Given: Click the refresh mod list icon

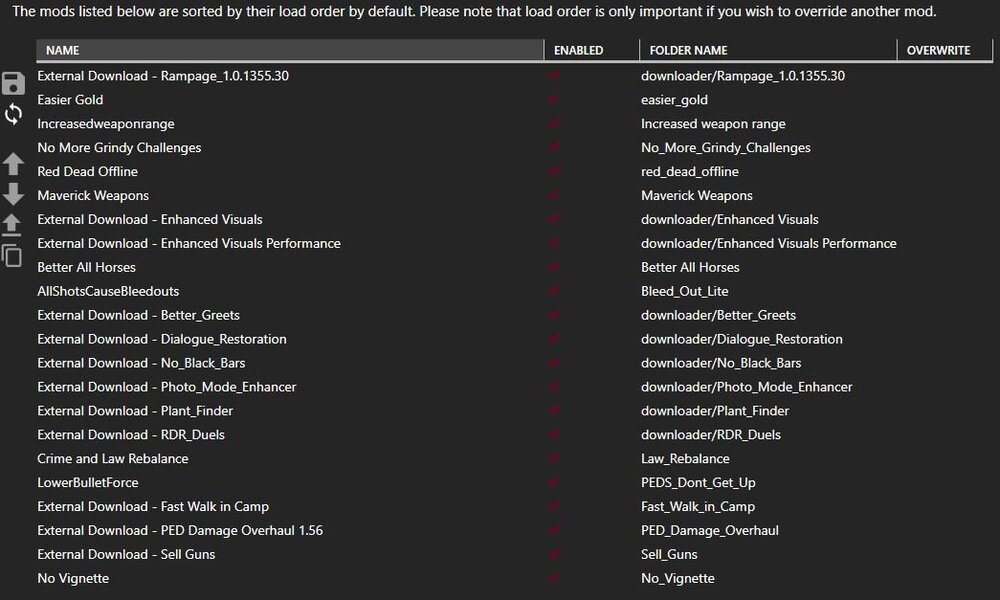Looking at the screenshot, I should pyautogui.click(x=14, y=114).
